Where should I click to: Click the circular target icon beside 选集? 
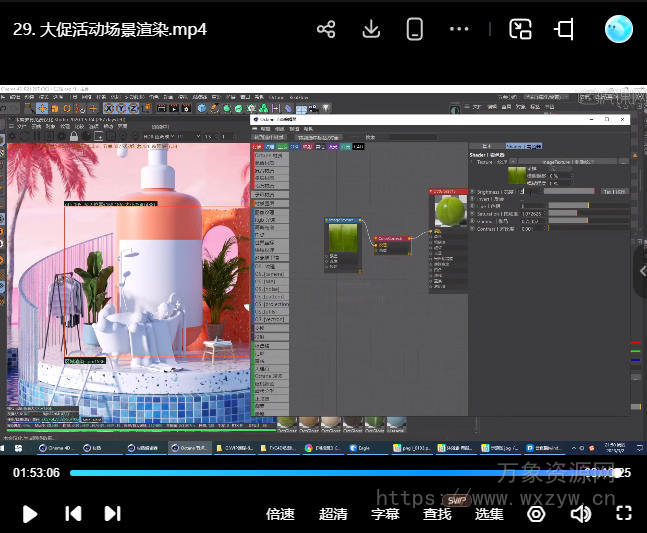pyautogui.click(x=536, y=514)
